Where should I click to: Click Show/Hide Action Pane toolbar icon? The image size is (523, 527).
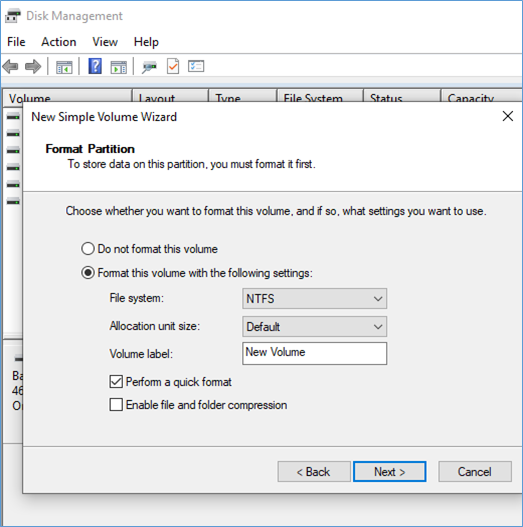pyautogui.click(x=119, y=67)
